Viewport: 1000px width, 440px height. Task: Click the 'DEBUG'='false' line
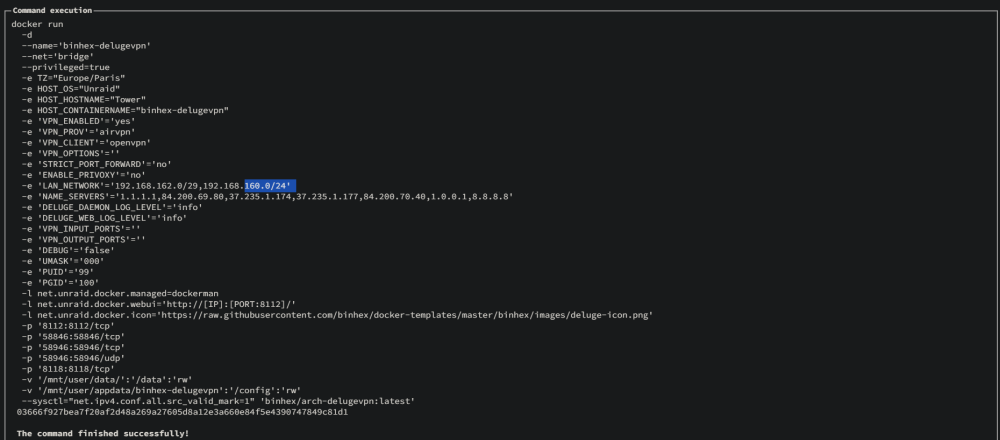click(68, 251)
